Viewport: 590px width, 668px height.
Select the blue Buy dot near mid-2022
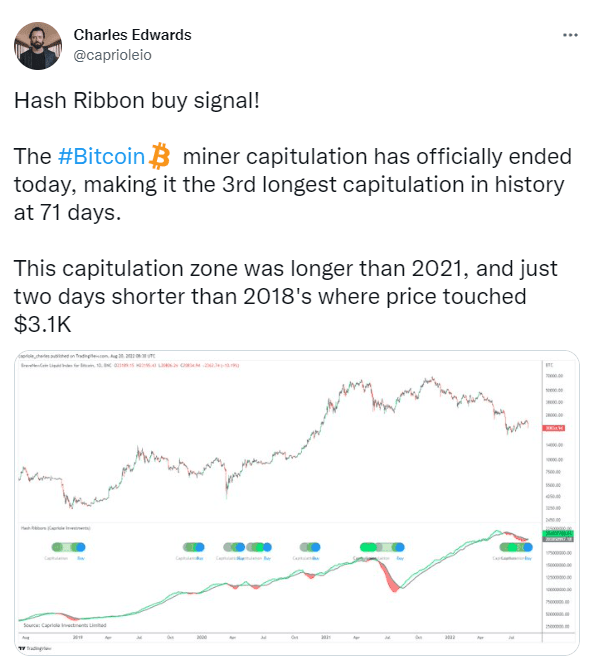[528, 547]
